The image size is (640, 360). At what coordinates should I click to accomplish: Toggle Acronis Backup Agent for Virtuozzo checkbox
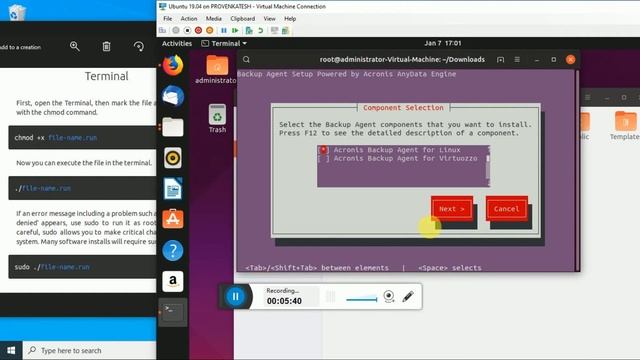pyautogui.click(x=323, y=158)
